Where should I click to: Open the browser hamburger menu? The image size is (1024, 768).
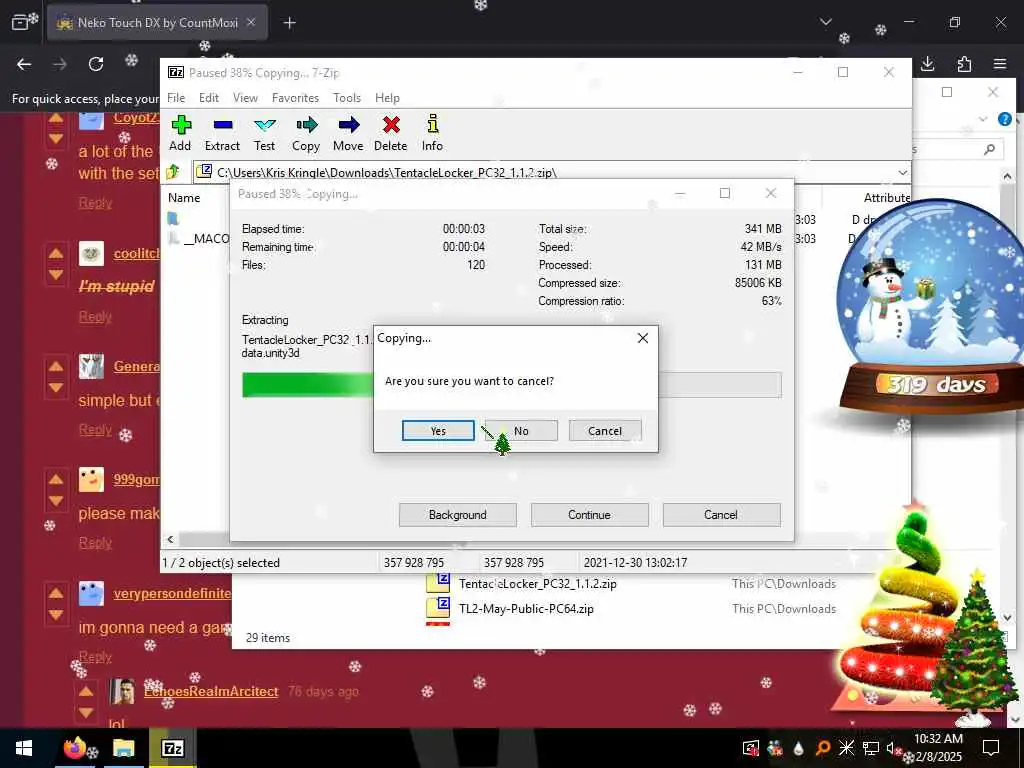click(x=1000, y=64)
